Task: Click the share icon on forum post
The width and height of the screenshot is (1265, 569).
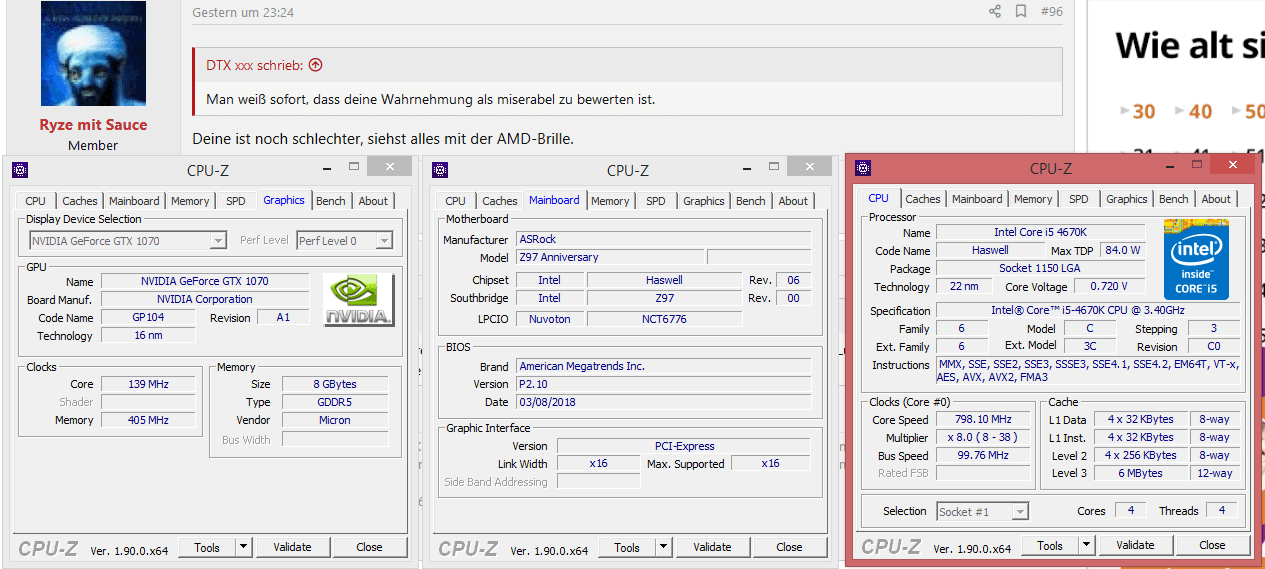Action: 994,12
